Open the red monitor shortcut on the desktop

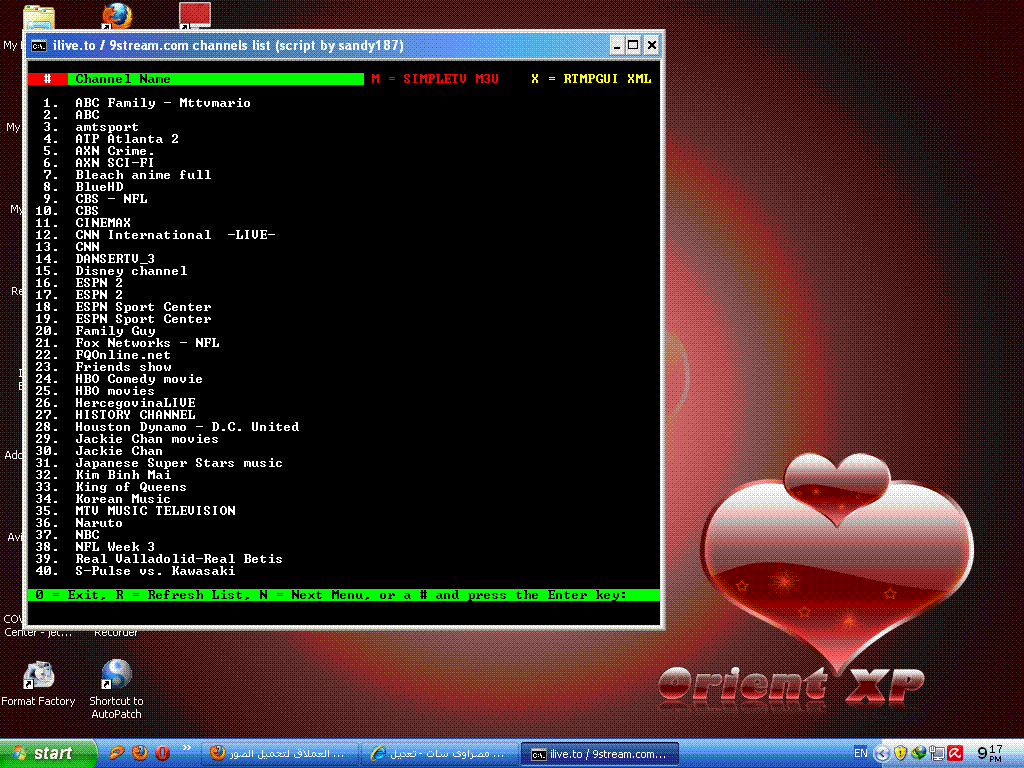195,15
